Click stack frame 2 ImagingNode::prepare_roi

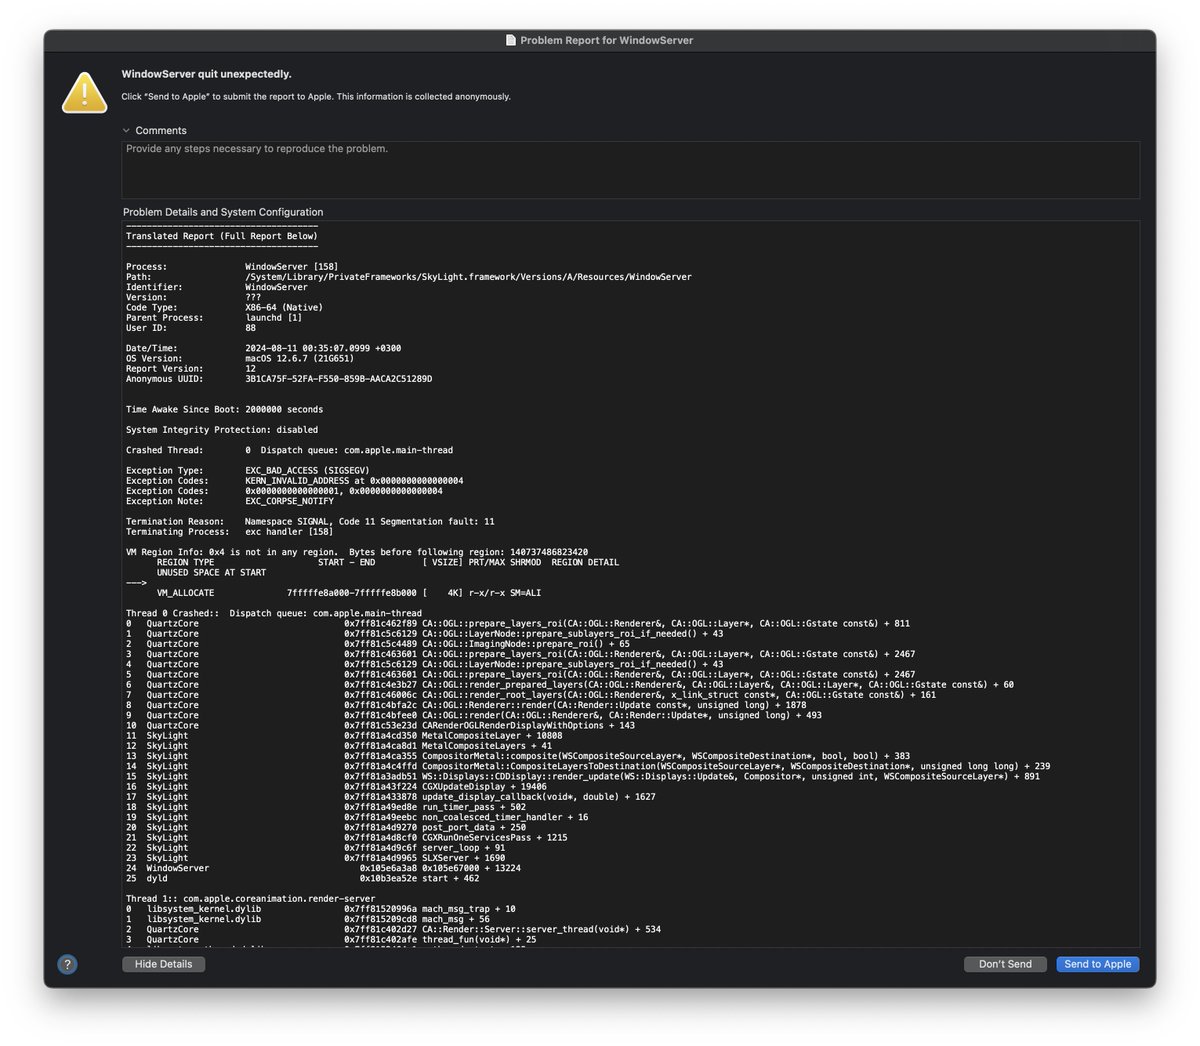coord(378,644)
